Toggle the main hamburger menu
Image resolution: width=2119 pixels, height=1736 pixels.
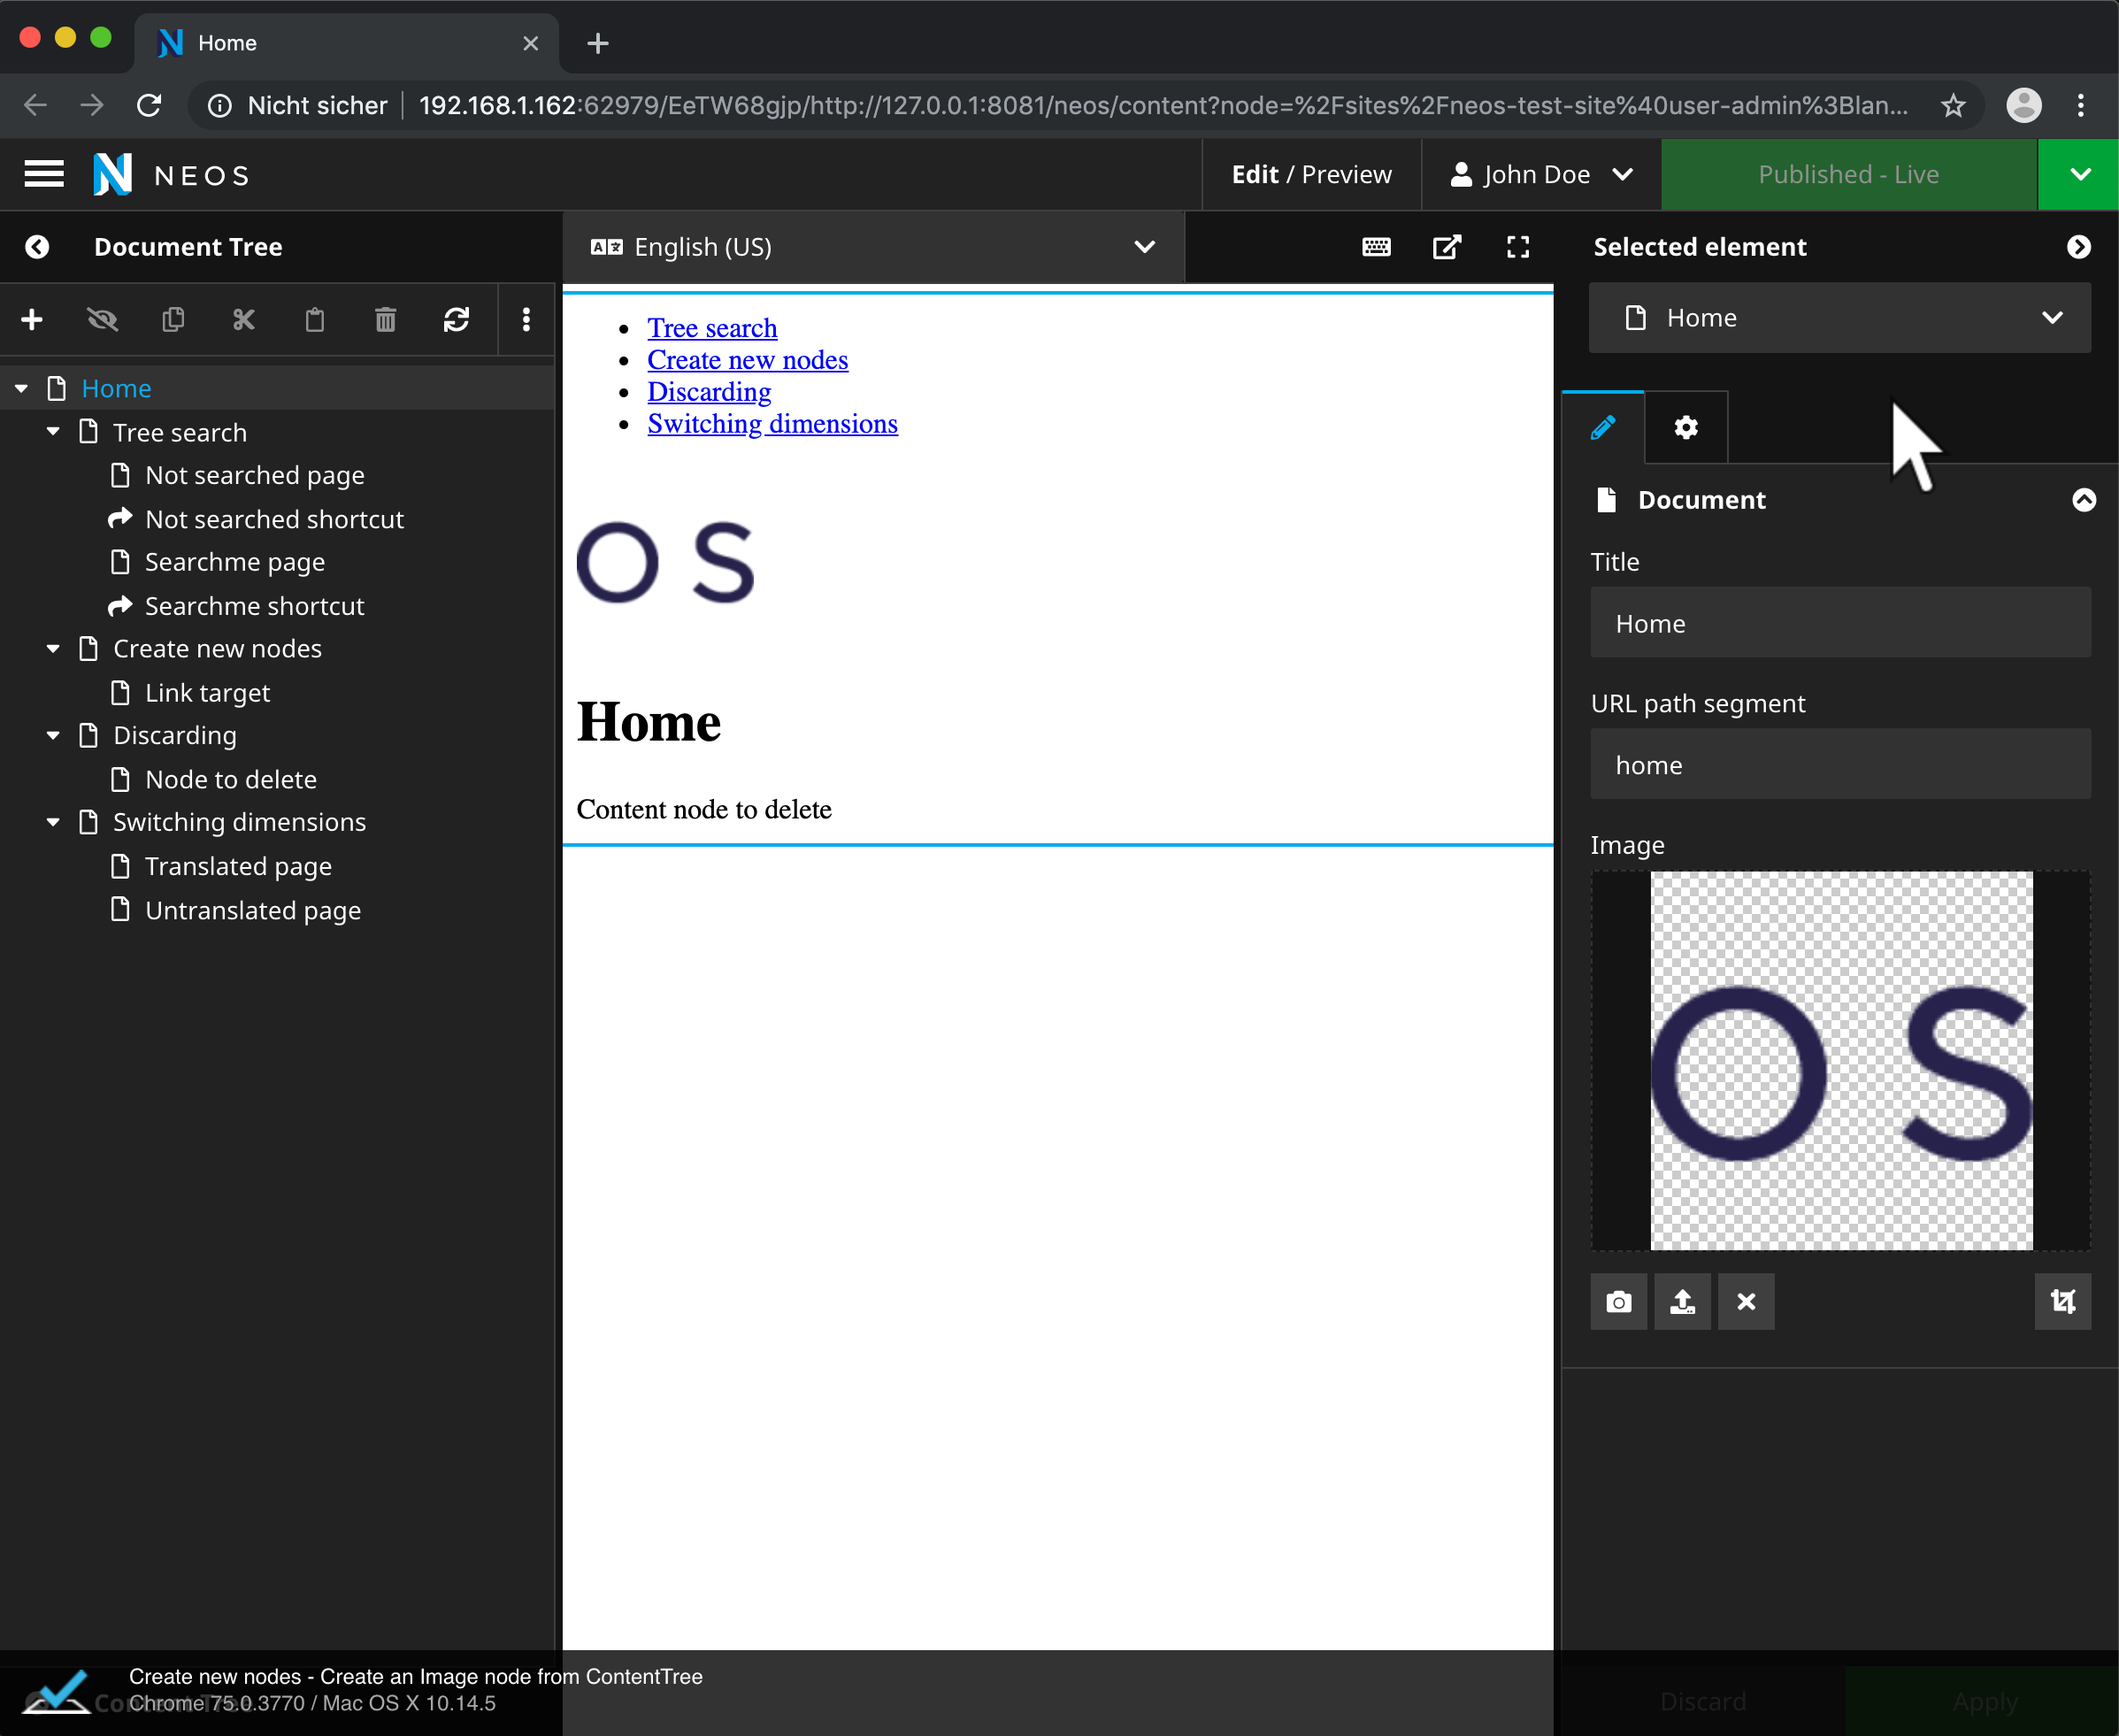[x=44, y=174]
